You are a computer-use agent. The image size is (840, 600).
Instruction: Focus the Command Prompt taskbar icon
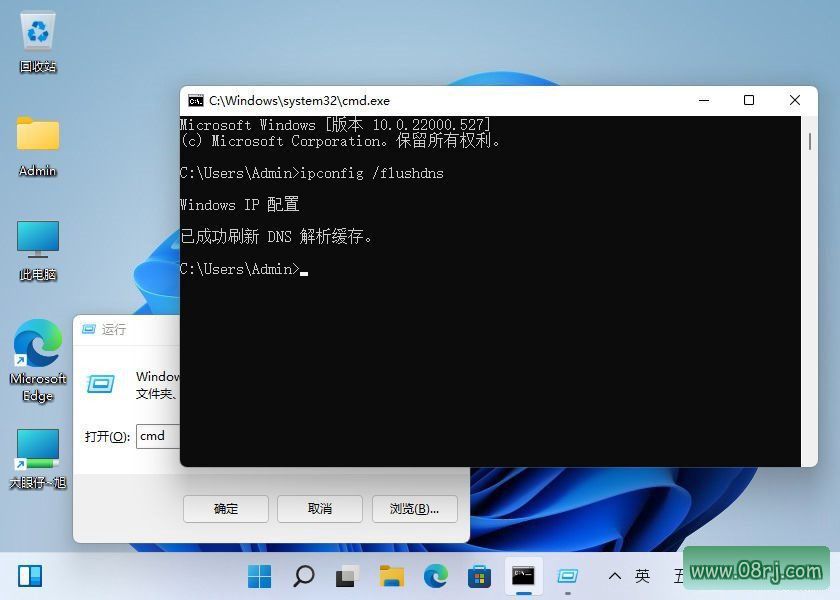coord(523,576)
